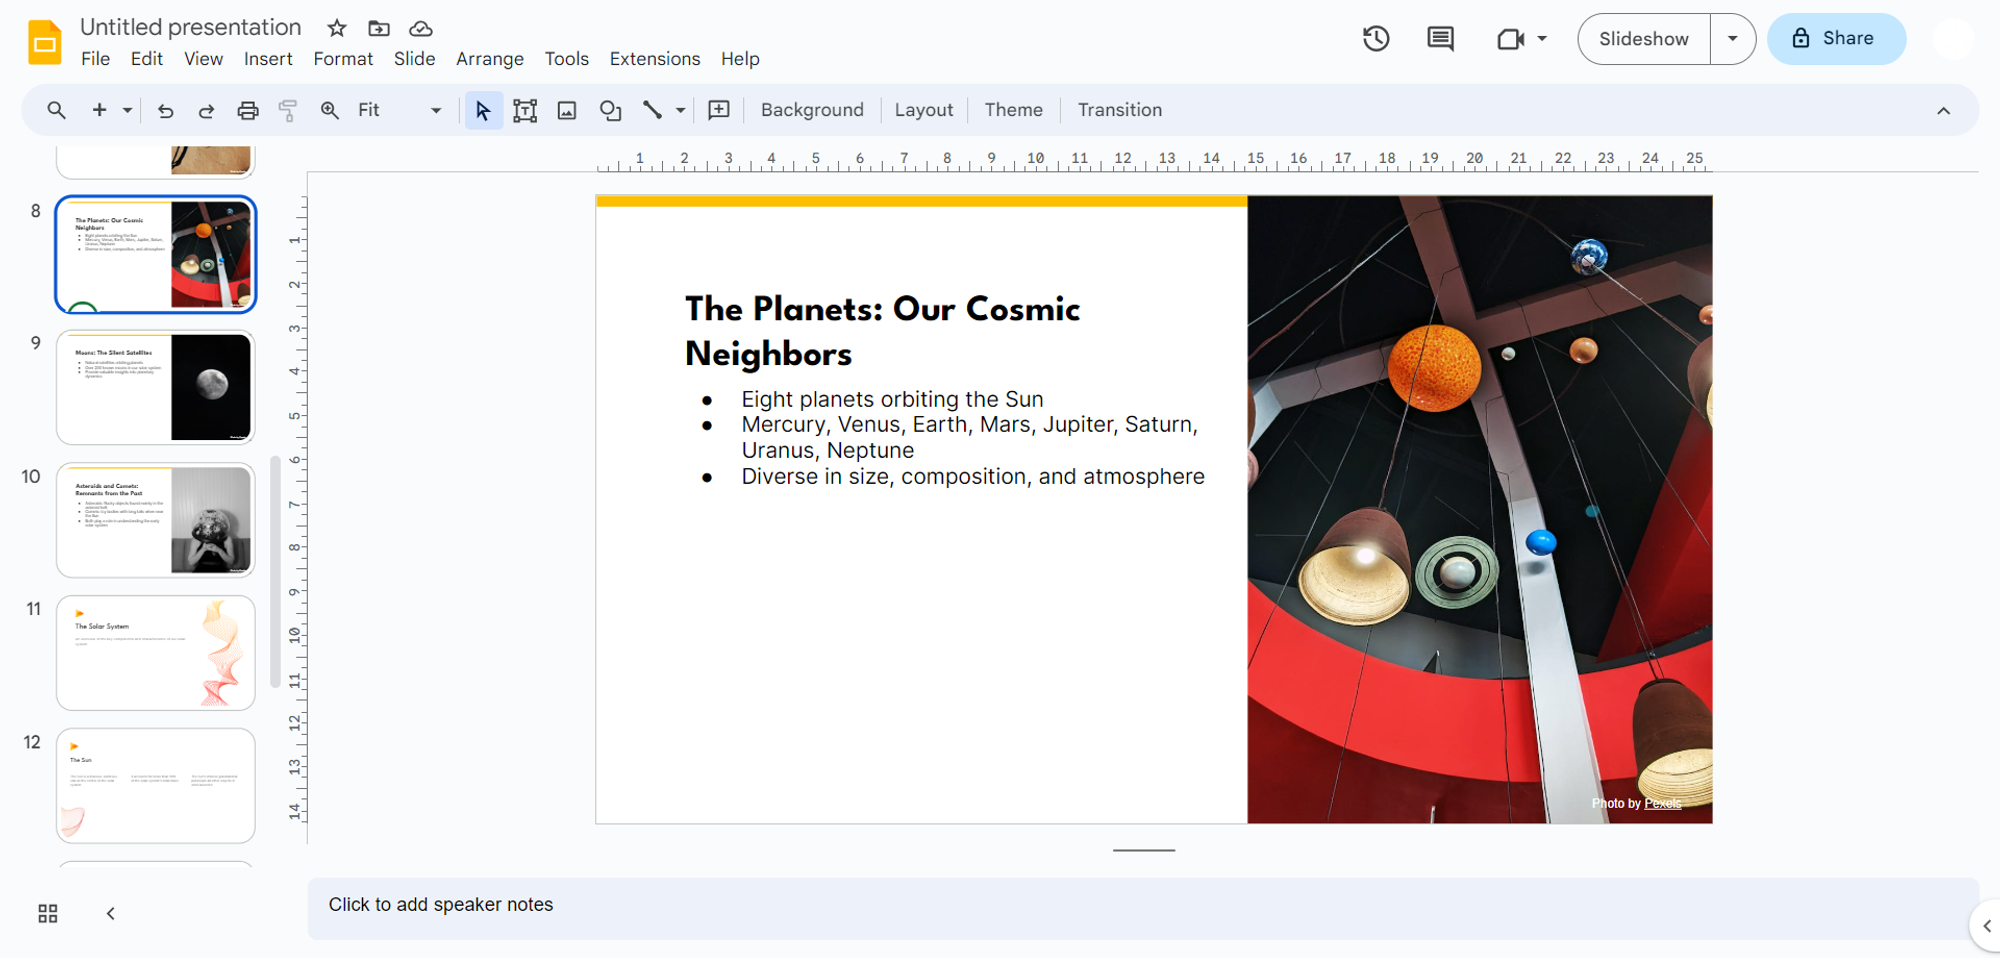
Task: Click the Background button
Action: (812, 110)
